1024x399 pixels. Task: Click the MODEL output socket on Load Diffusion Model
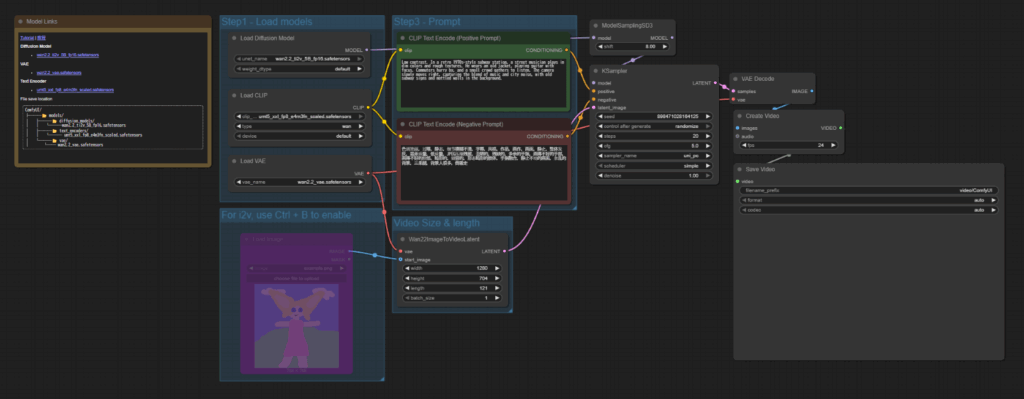[x=368, y=50]
